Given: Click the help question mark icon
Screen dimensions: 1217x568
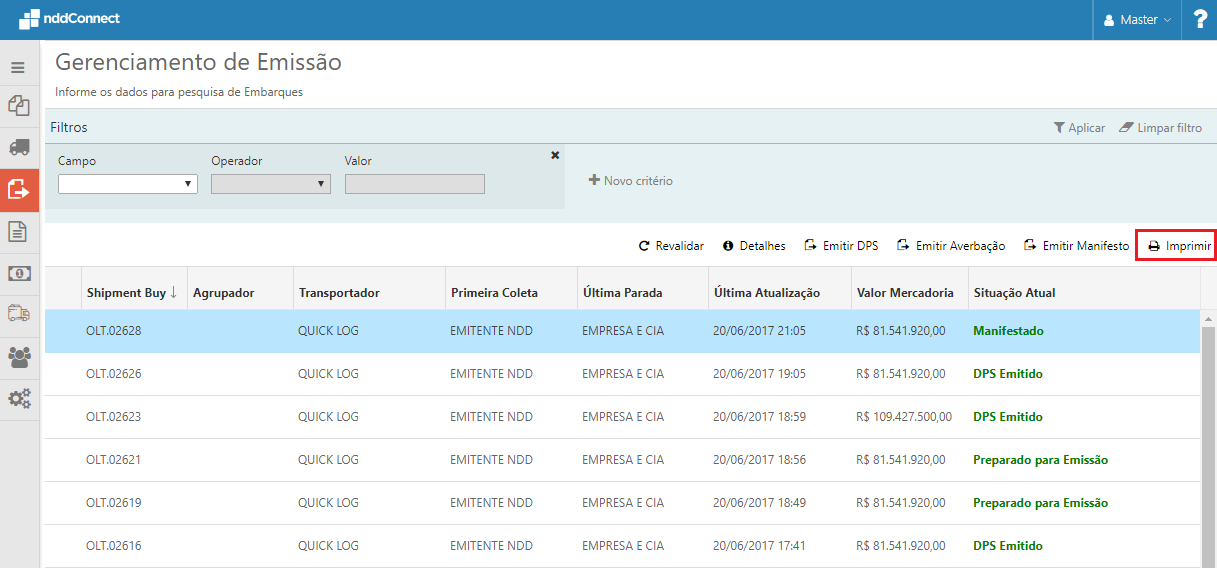Looking at the screenshot, I should click(1199, 20).
